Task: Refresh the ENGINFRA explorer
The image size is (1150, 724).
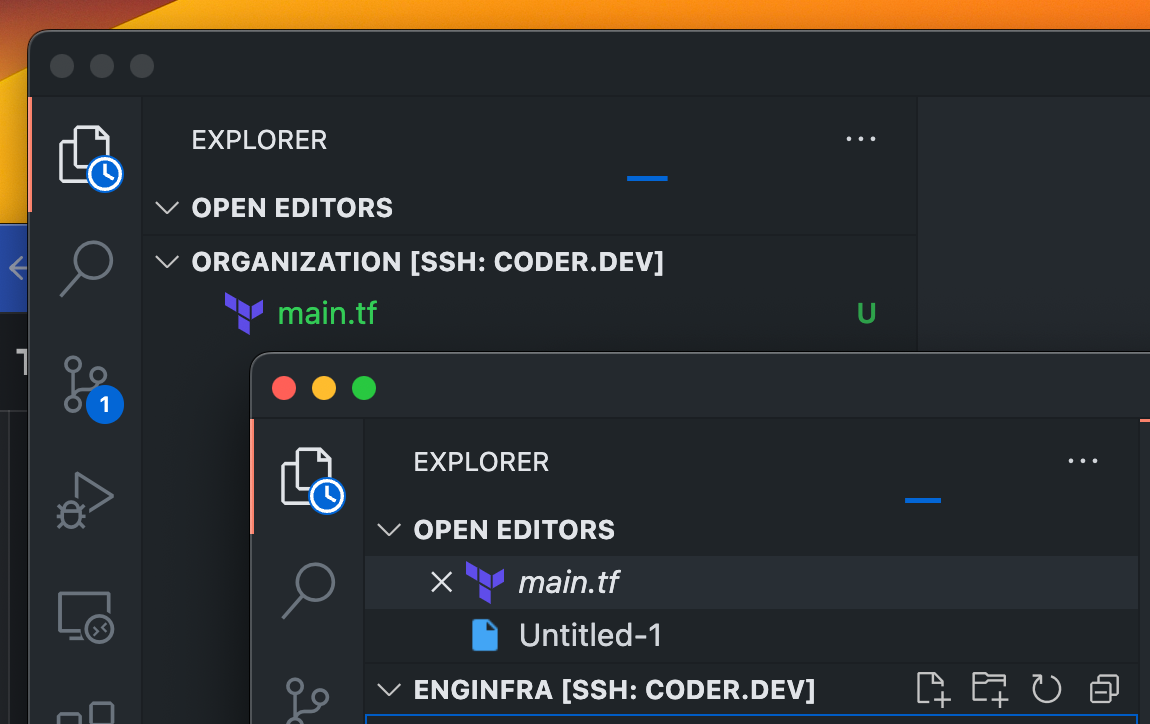Action: coord(1046,688)
